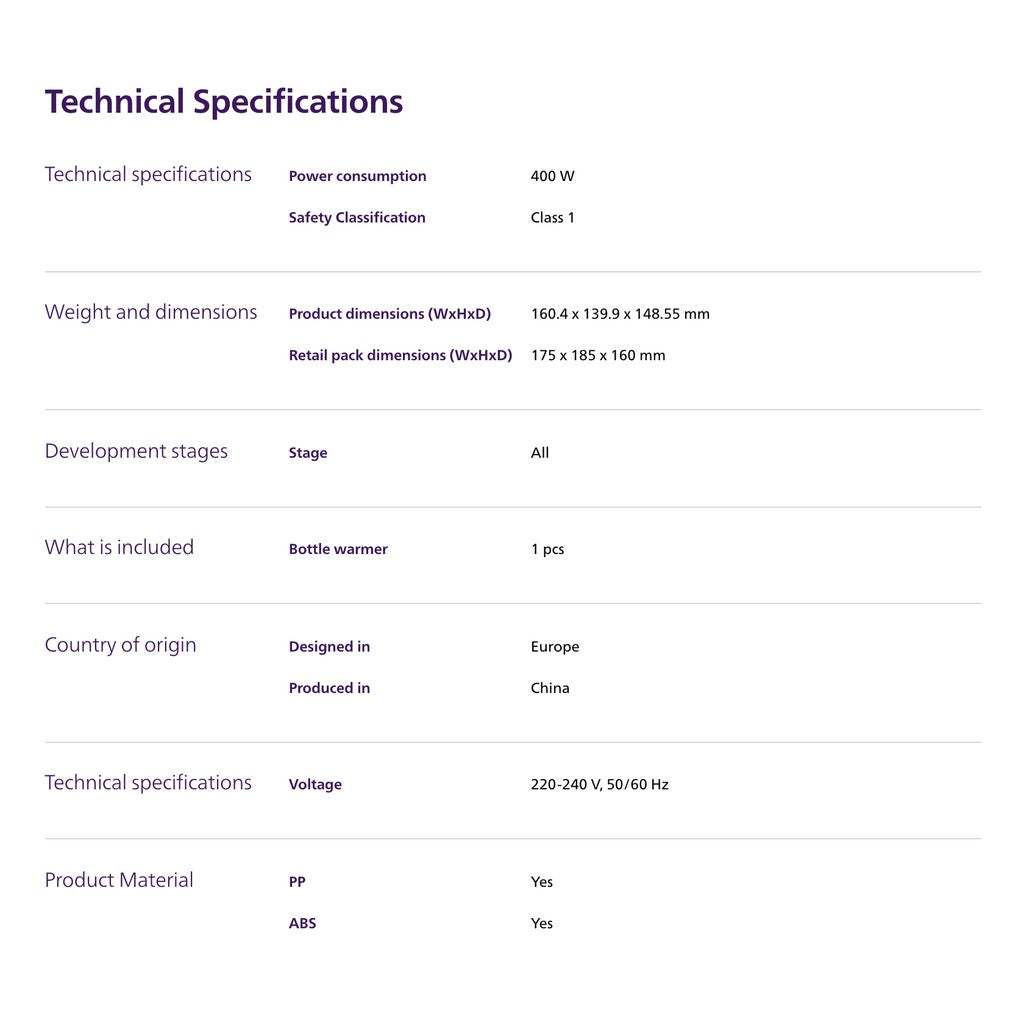
Task: Click the Designed in label
Action: point(329,647)
